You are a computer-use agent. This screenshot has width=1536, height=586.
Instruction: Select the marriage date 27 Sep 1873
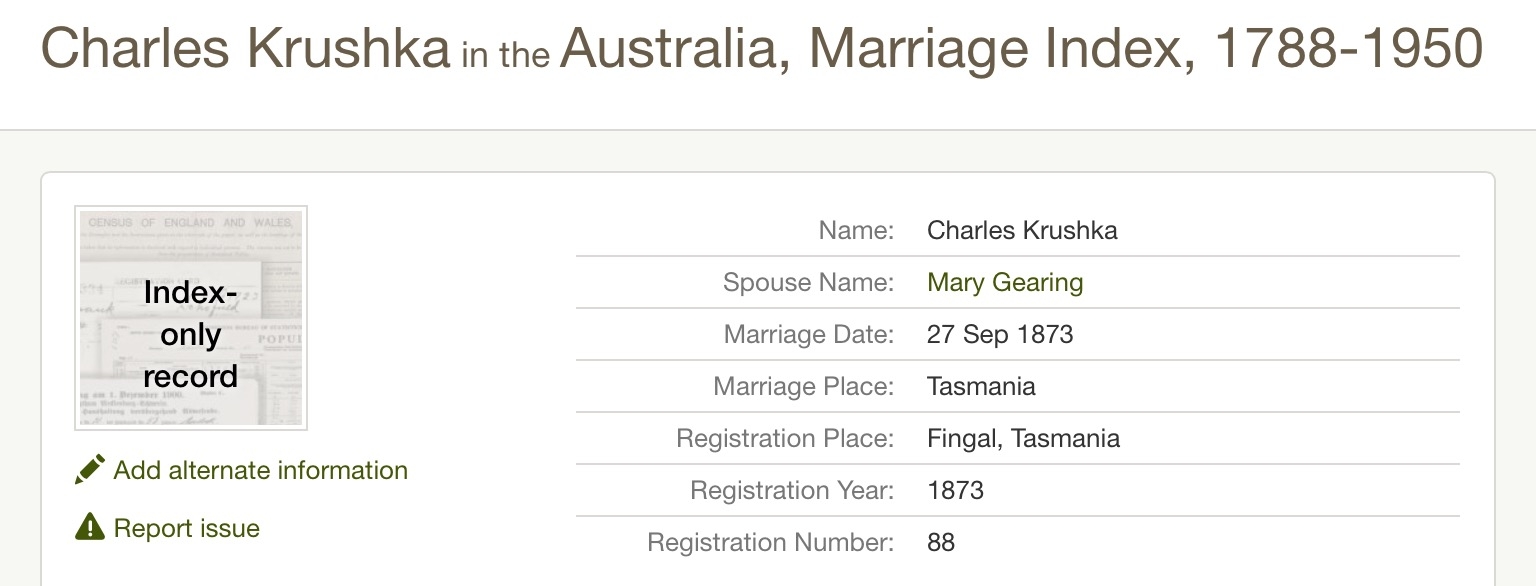[1000, 334]
